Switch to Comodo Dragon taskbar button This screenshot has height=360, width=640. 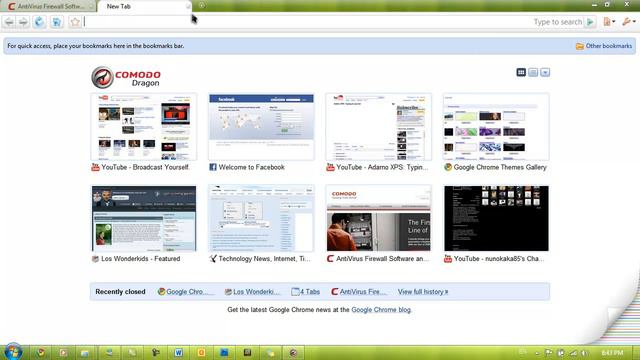(x=293, y=353)
